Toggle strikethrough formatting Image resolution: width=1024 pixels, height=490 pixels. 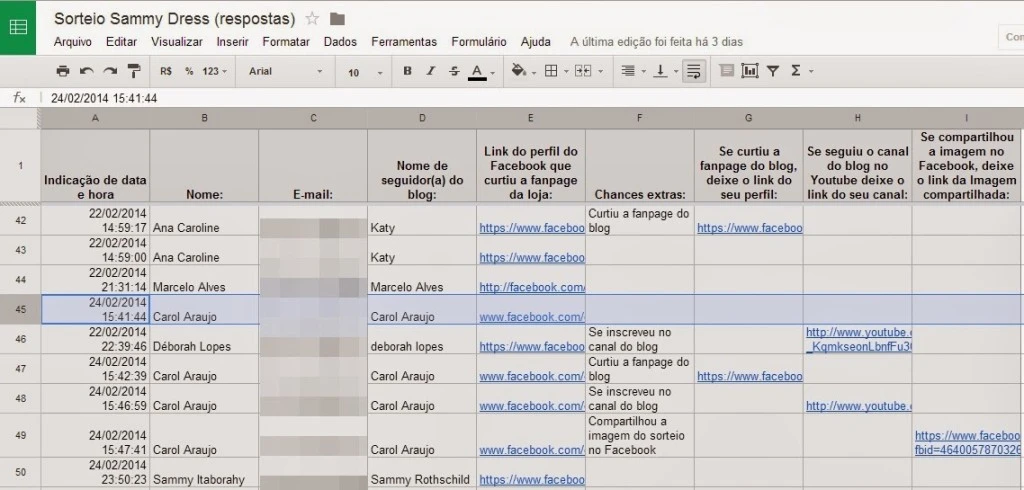pyautogui.click(x=454, y=71)
